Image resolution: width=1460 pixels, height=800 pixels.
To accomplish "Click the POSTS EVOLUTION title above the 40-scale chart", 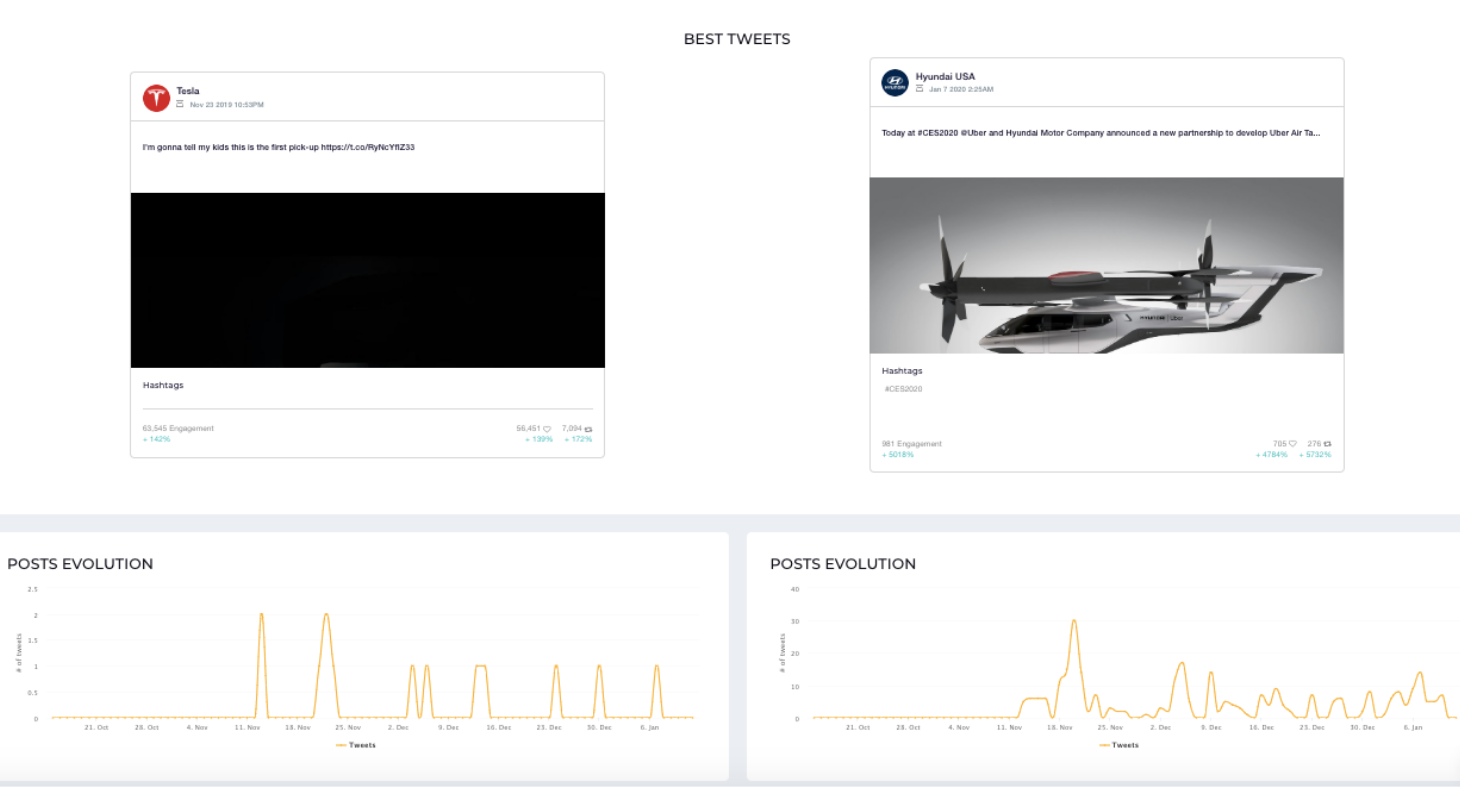I will pos(843,564).
